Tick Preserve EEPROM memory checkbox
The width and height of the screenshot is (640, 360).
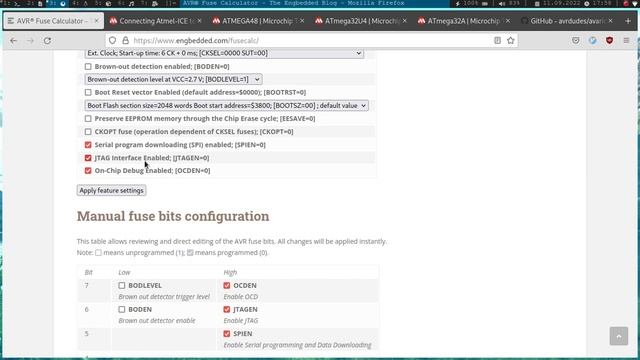coord(88,119)
